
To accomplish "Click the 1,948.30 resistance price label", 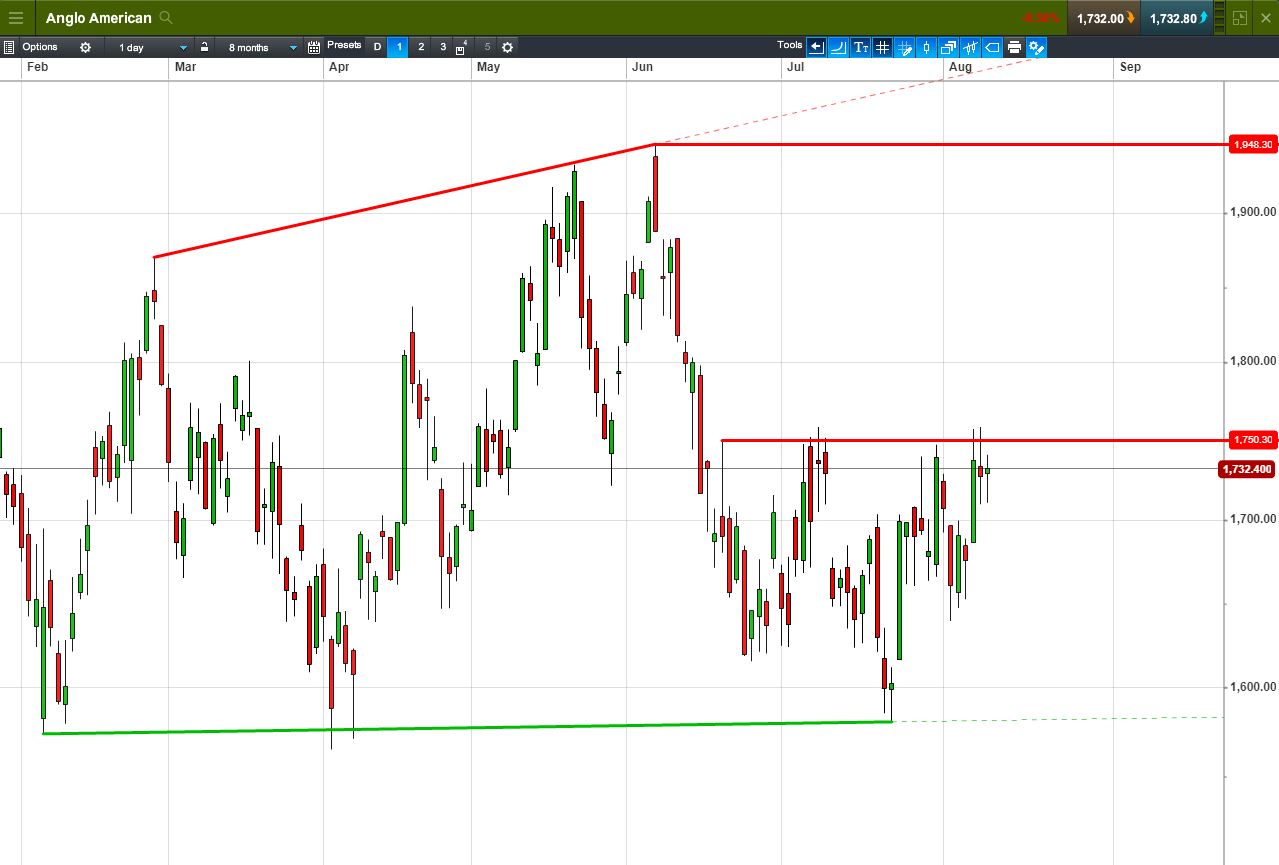I will coord(1253,145).
